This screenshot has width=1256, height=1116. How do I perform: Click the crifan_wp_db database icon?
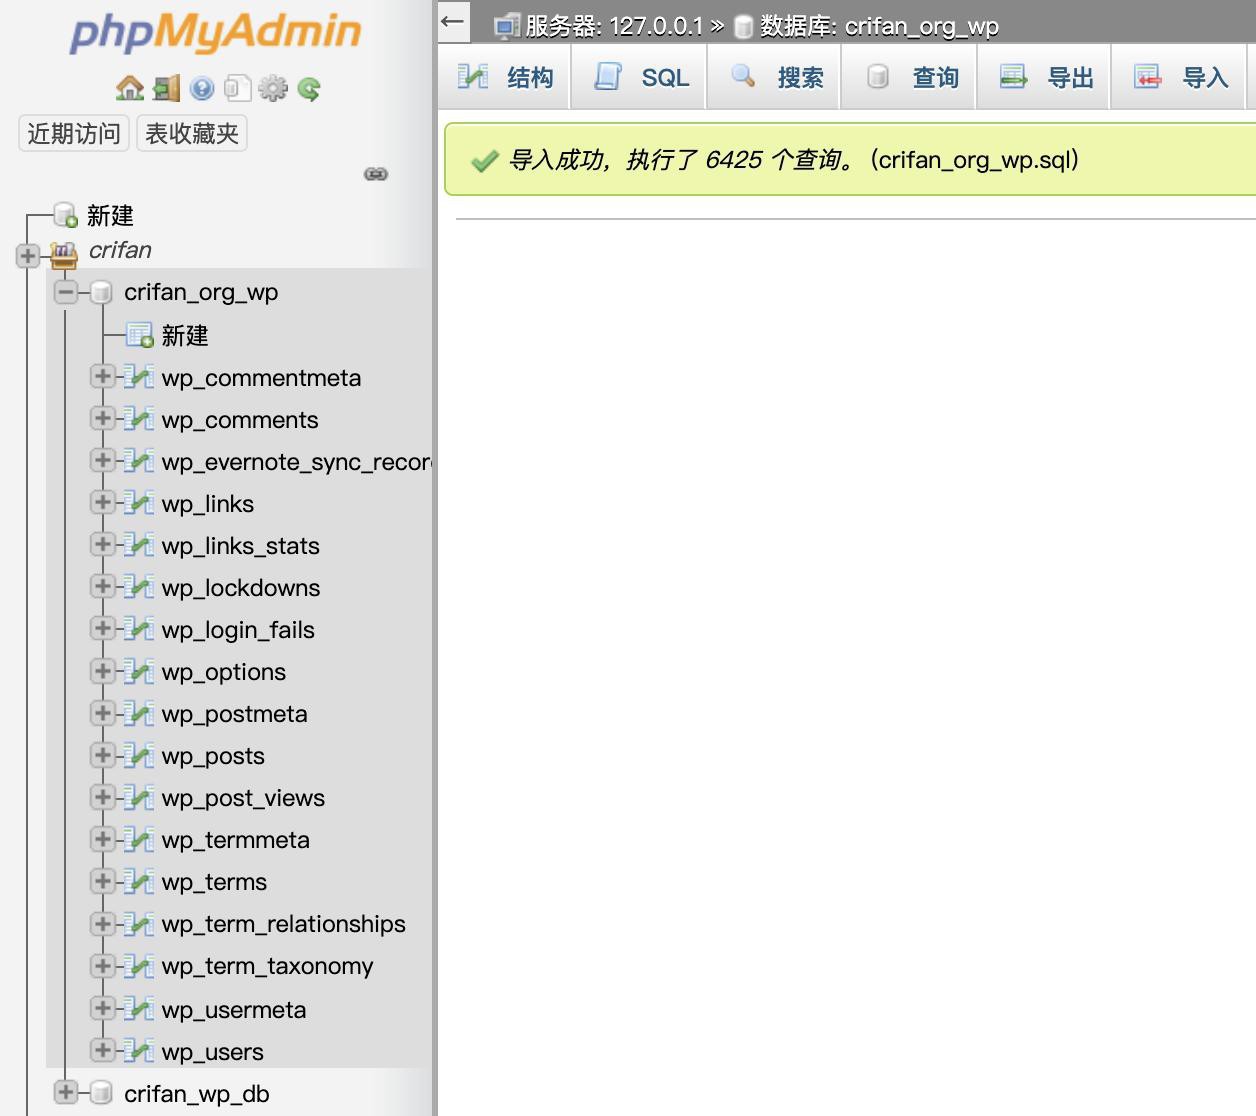coord(101,1093)
